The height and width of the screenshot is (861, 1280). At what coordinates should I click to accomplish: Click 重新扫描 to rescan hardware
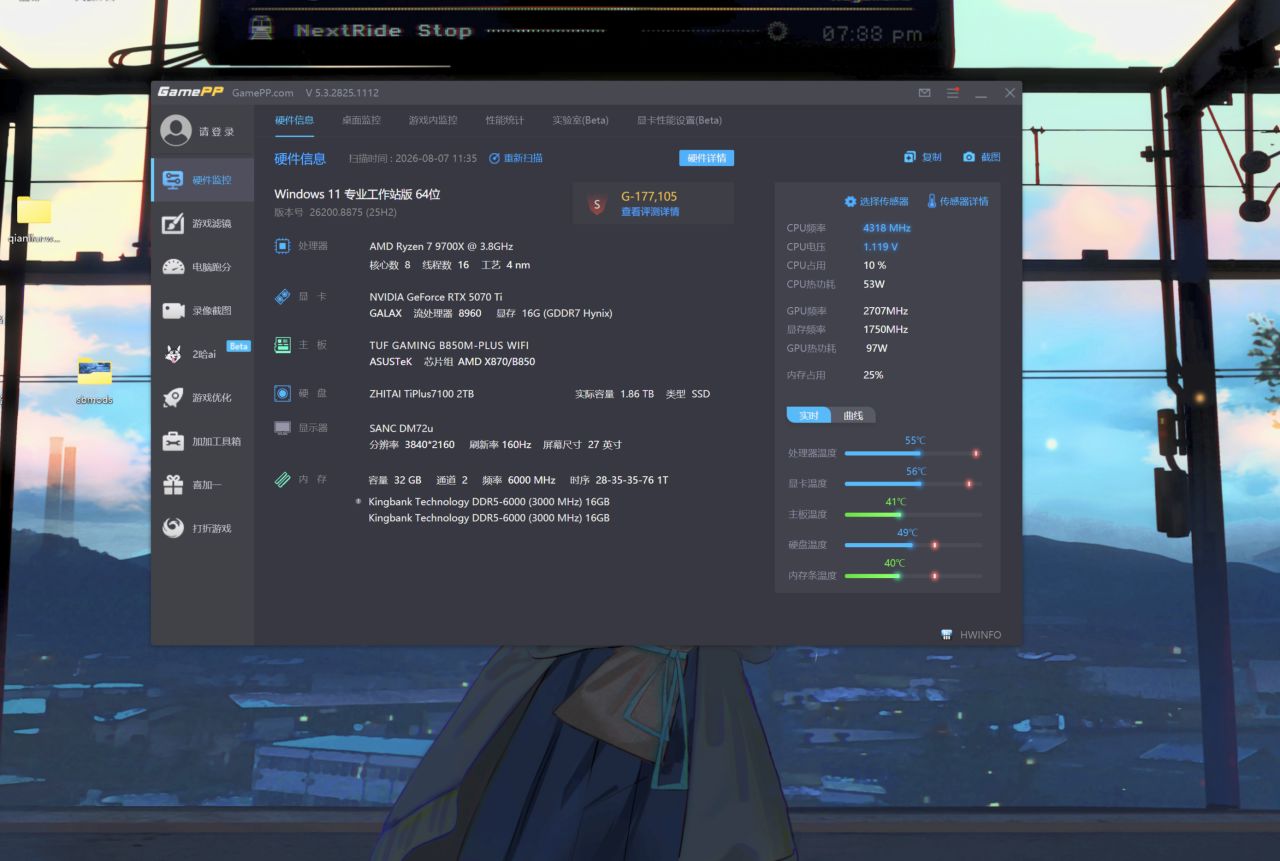tap(516, 158)
